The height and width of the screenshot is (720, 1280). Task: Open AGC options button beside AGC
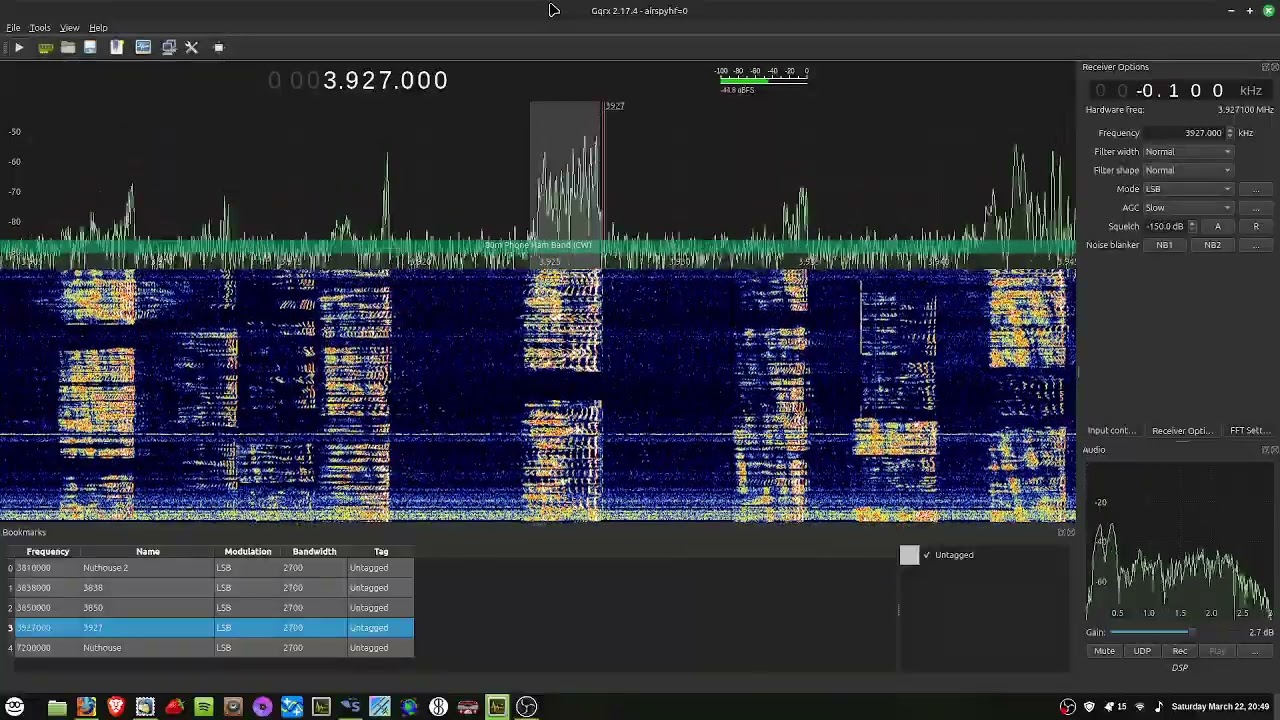[1256, 208]
